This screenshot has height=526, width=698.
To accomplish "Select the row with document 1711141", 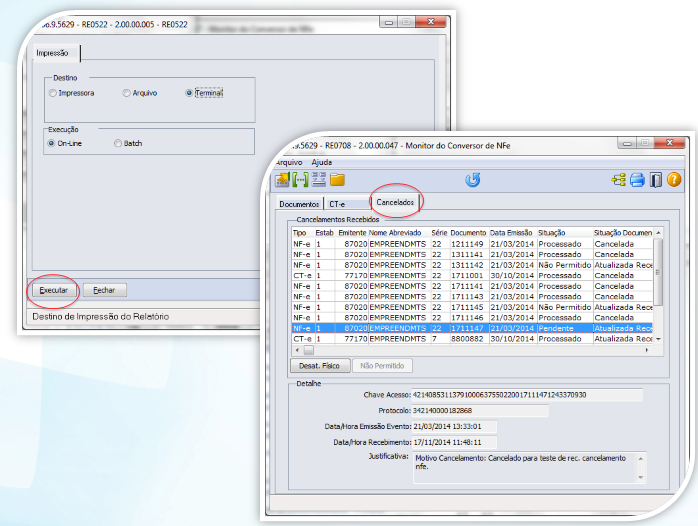I will pyautogui.click(x=472, y=286).
